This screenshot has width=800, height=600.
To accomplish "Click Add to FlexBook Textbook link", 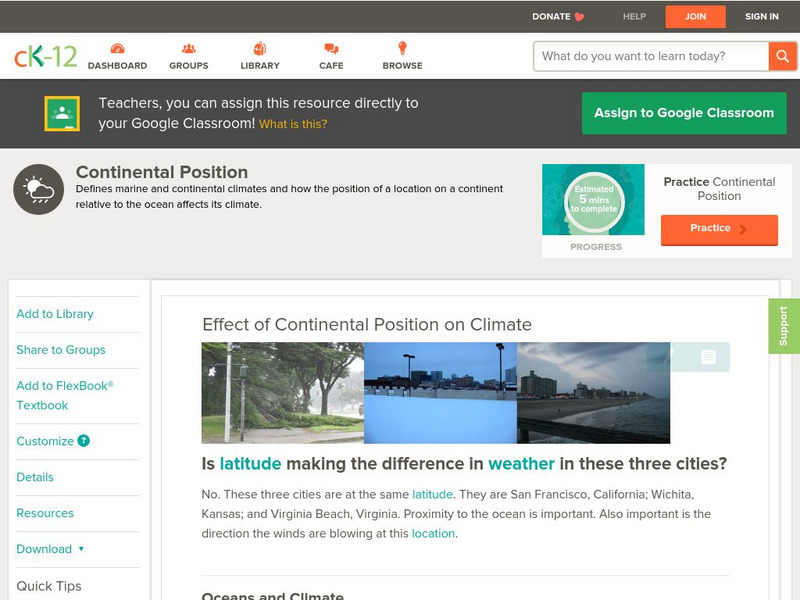I will tap(65, 395).
